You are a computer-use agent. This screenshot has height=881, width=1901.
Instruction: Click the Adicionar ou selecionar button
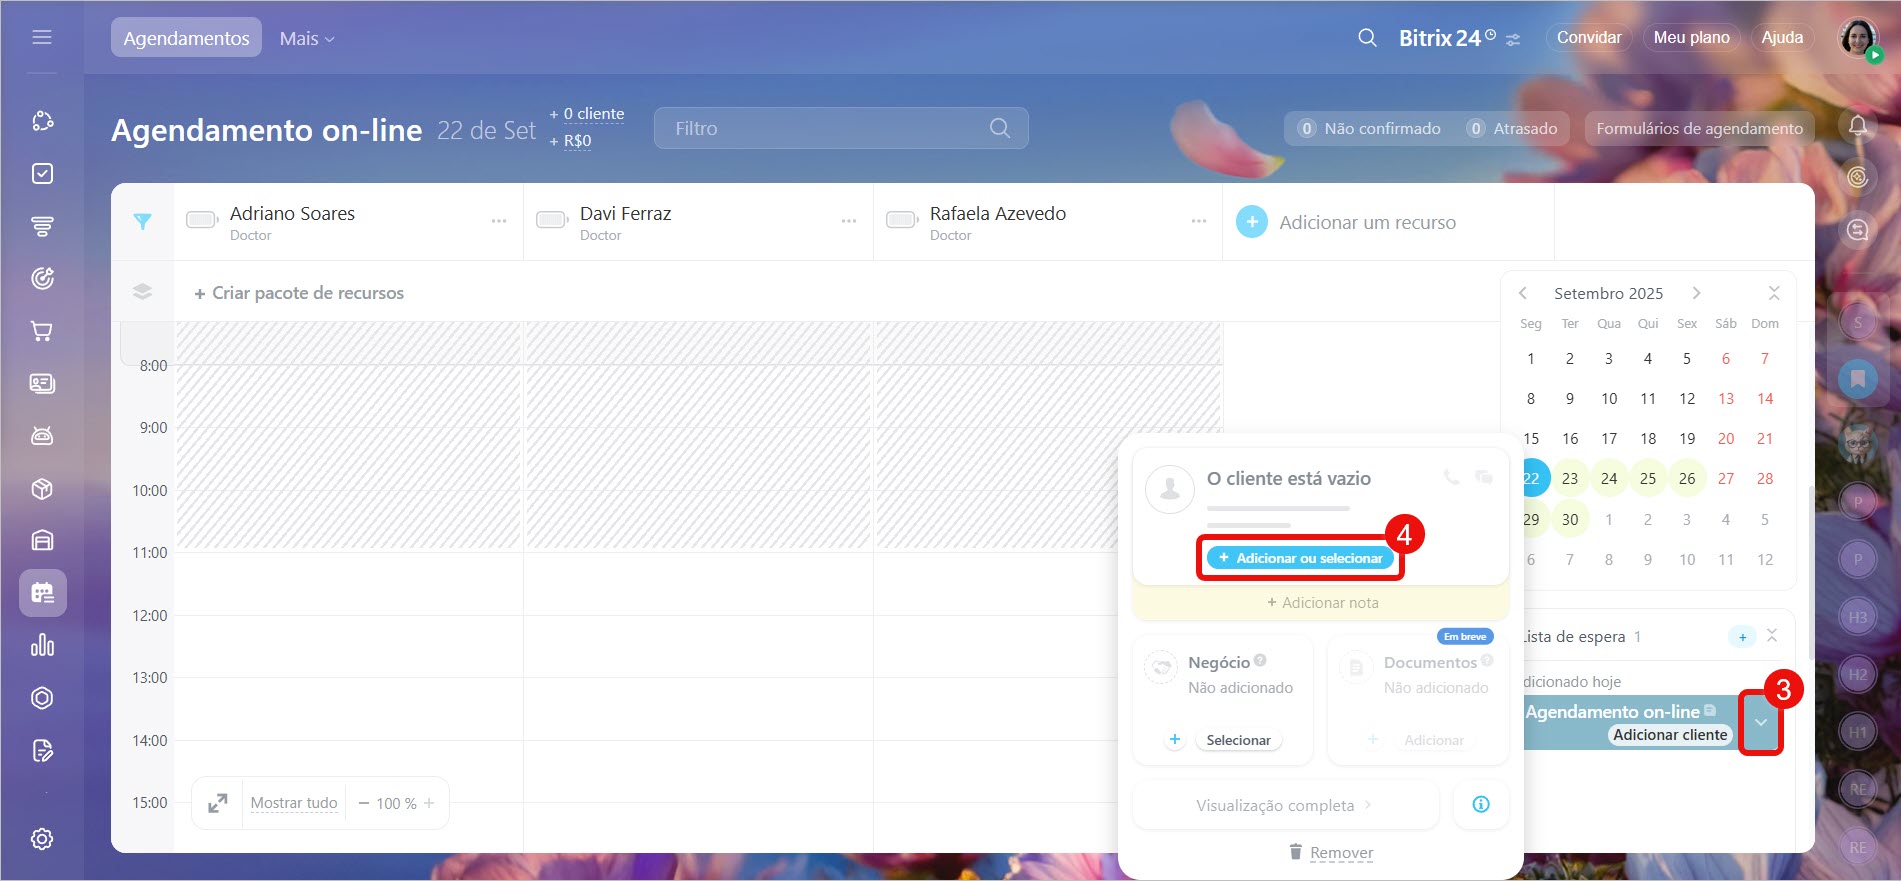1300,558
